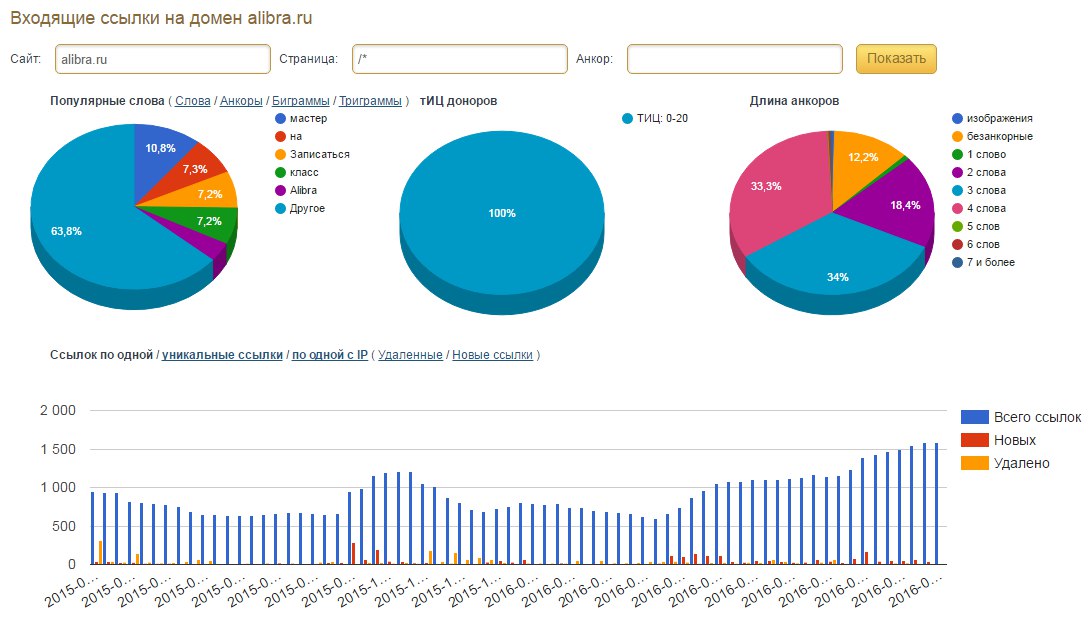Image resolution: width=1091 pixels, height=621 pixels.
Task: Click the безанкорные legend dot
Action: coord(958,137)
